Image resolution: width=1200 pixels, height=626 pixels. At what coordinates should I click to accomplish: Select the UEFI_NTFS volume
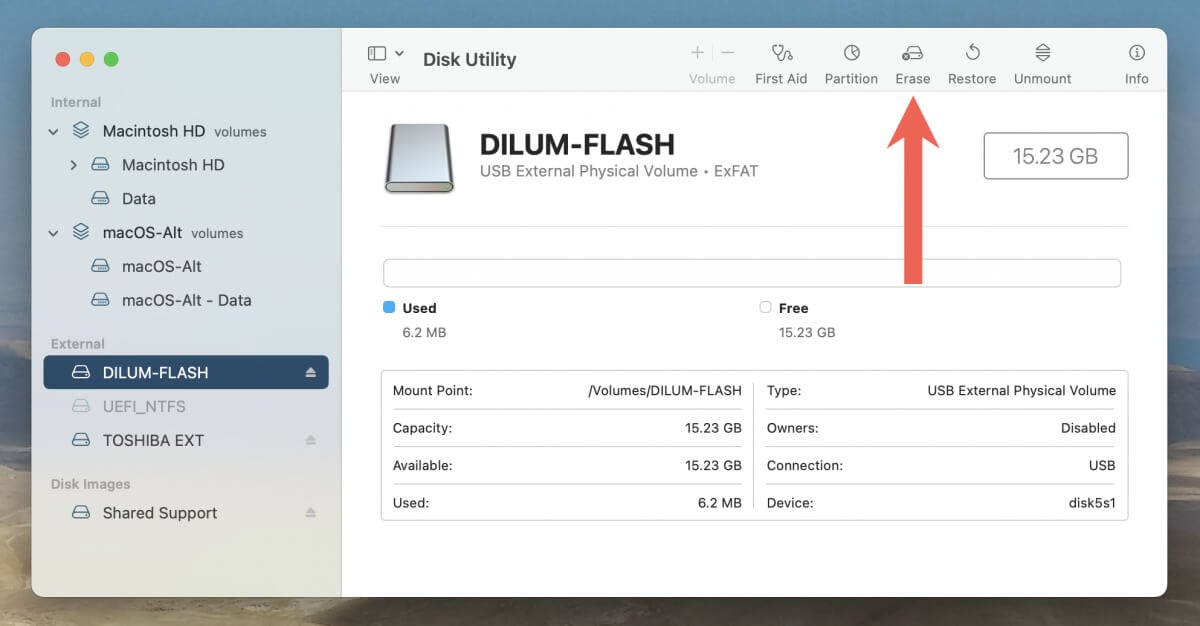143,407
